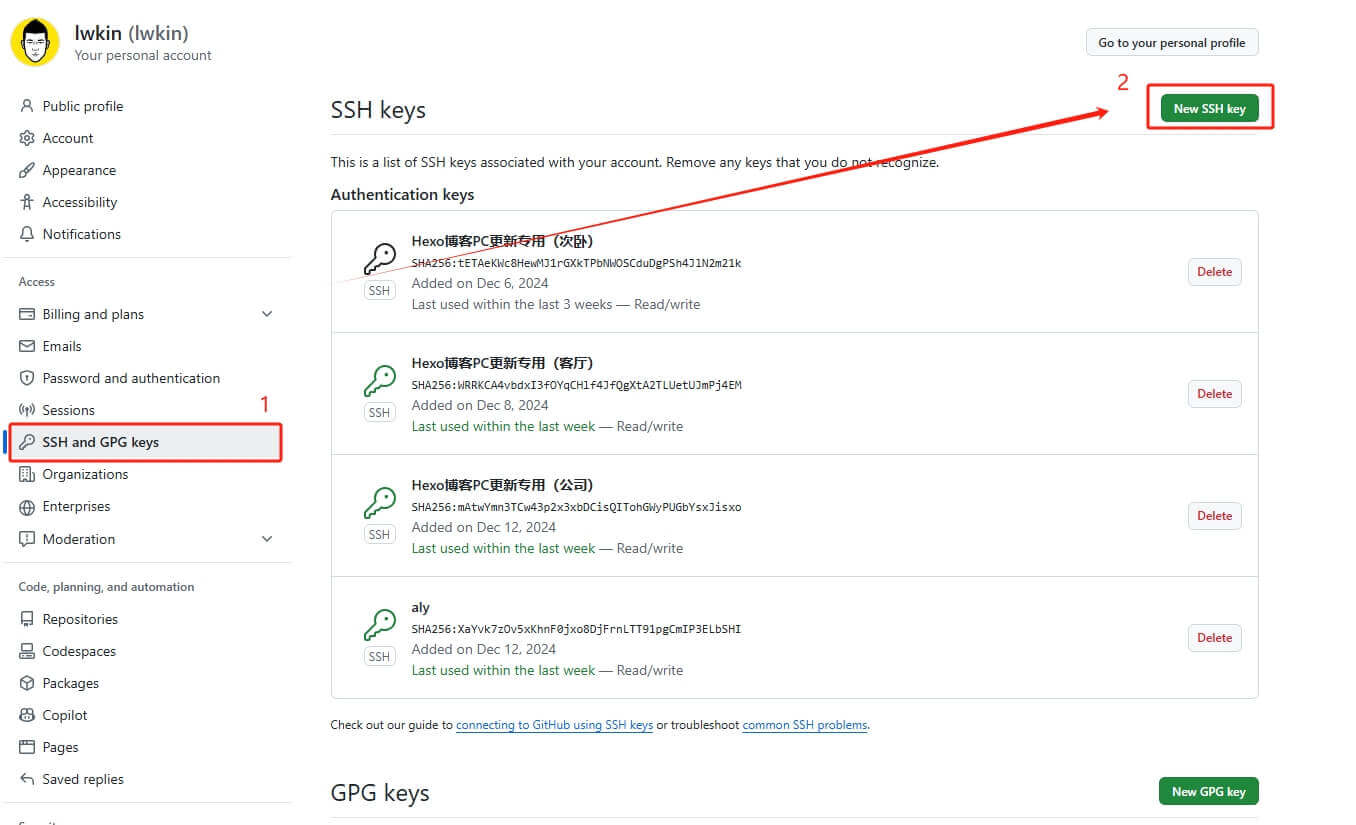Follow the common SSH problems link
The width and height of the screenshot is (1356, 825).
804,725
